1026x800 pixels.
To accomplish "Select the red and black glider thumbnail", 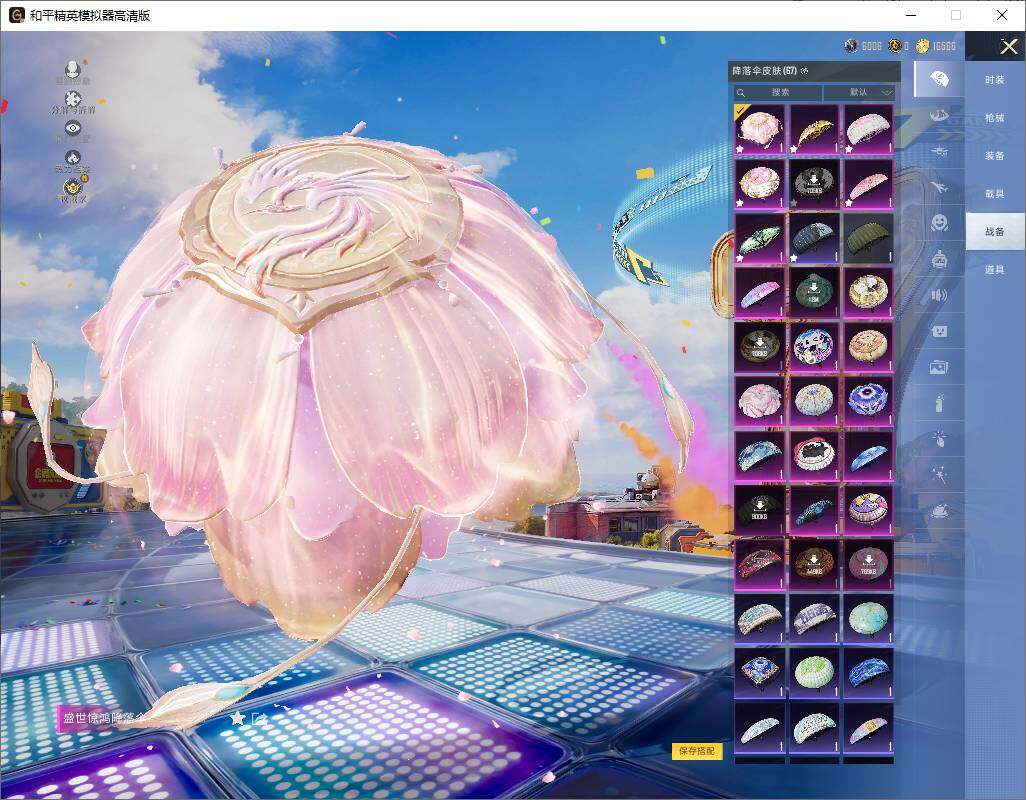I will coord(759,564).
